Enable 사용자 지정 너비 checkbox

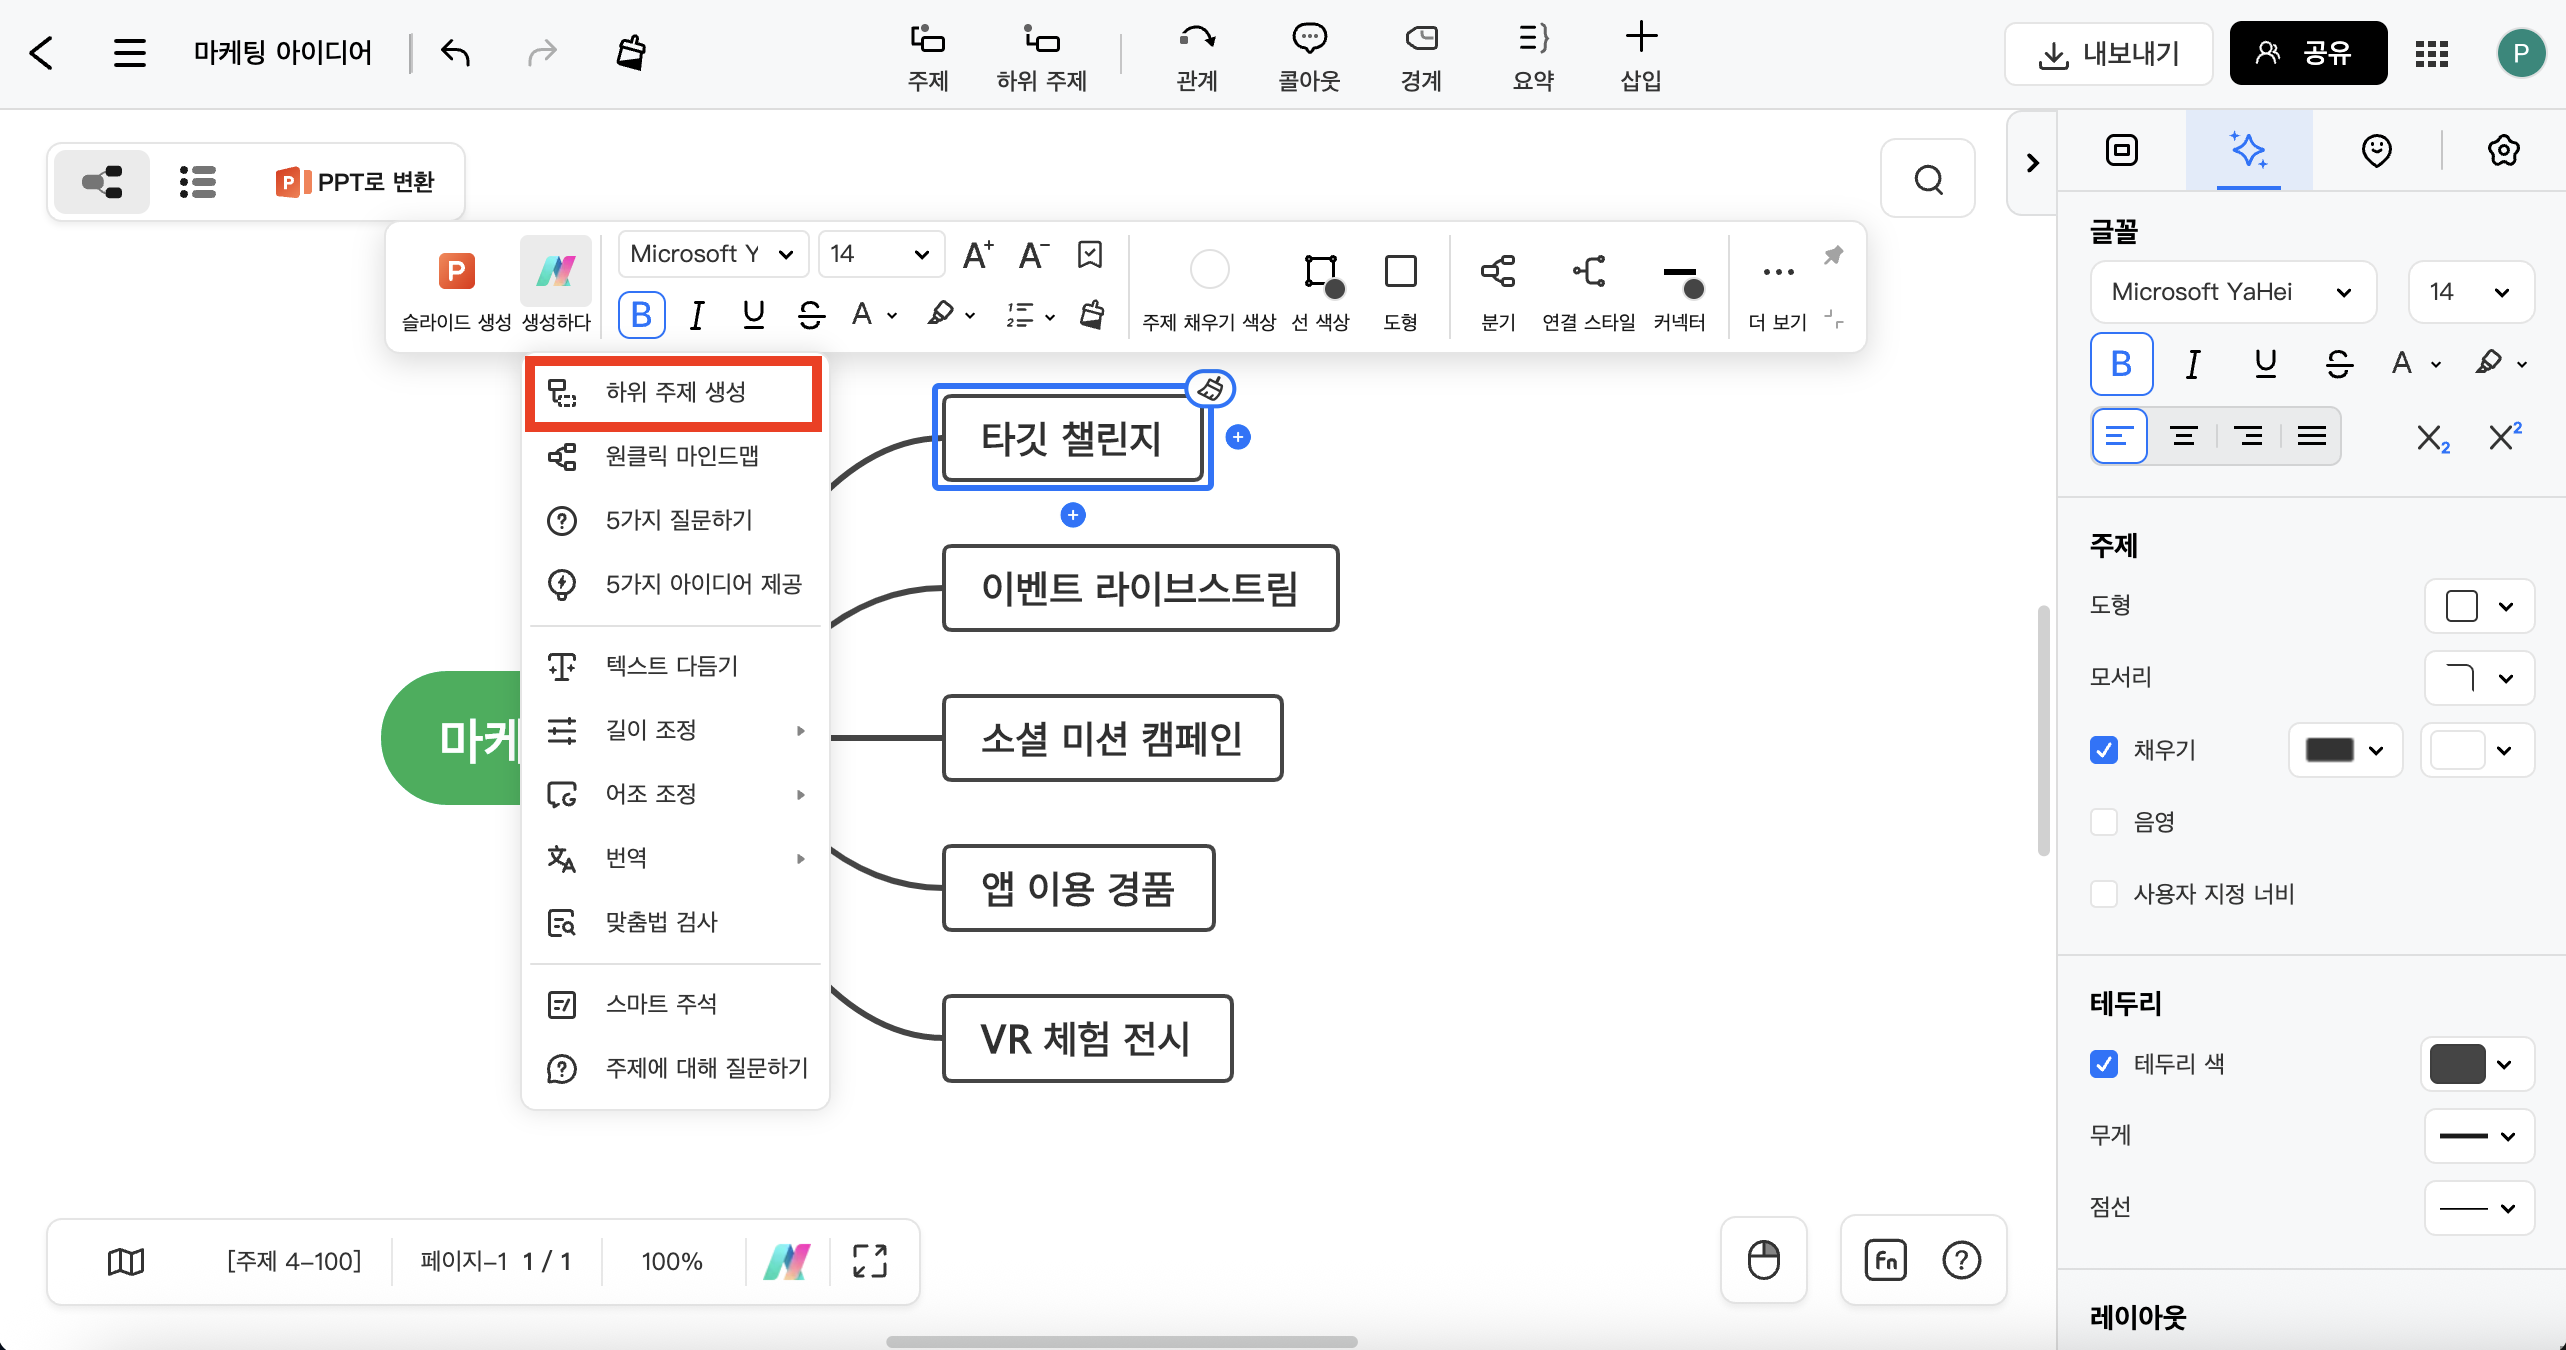2104,894
